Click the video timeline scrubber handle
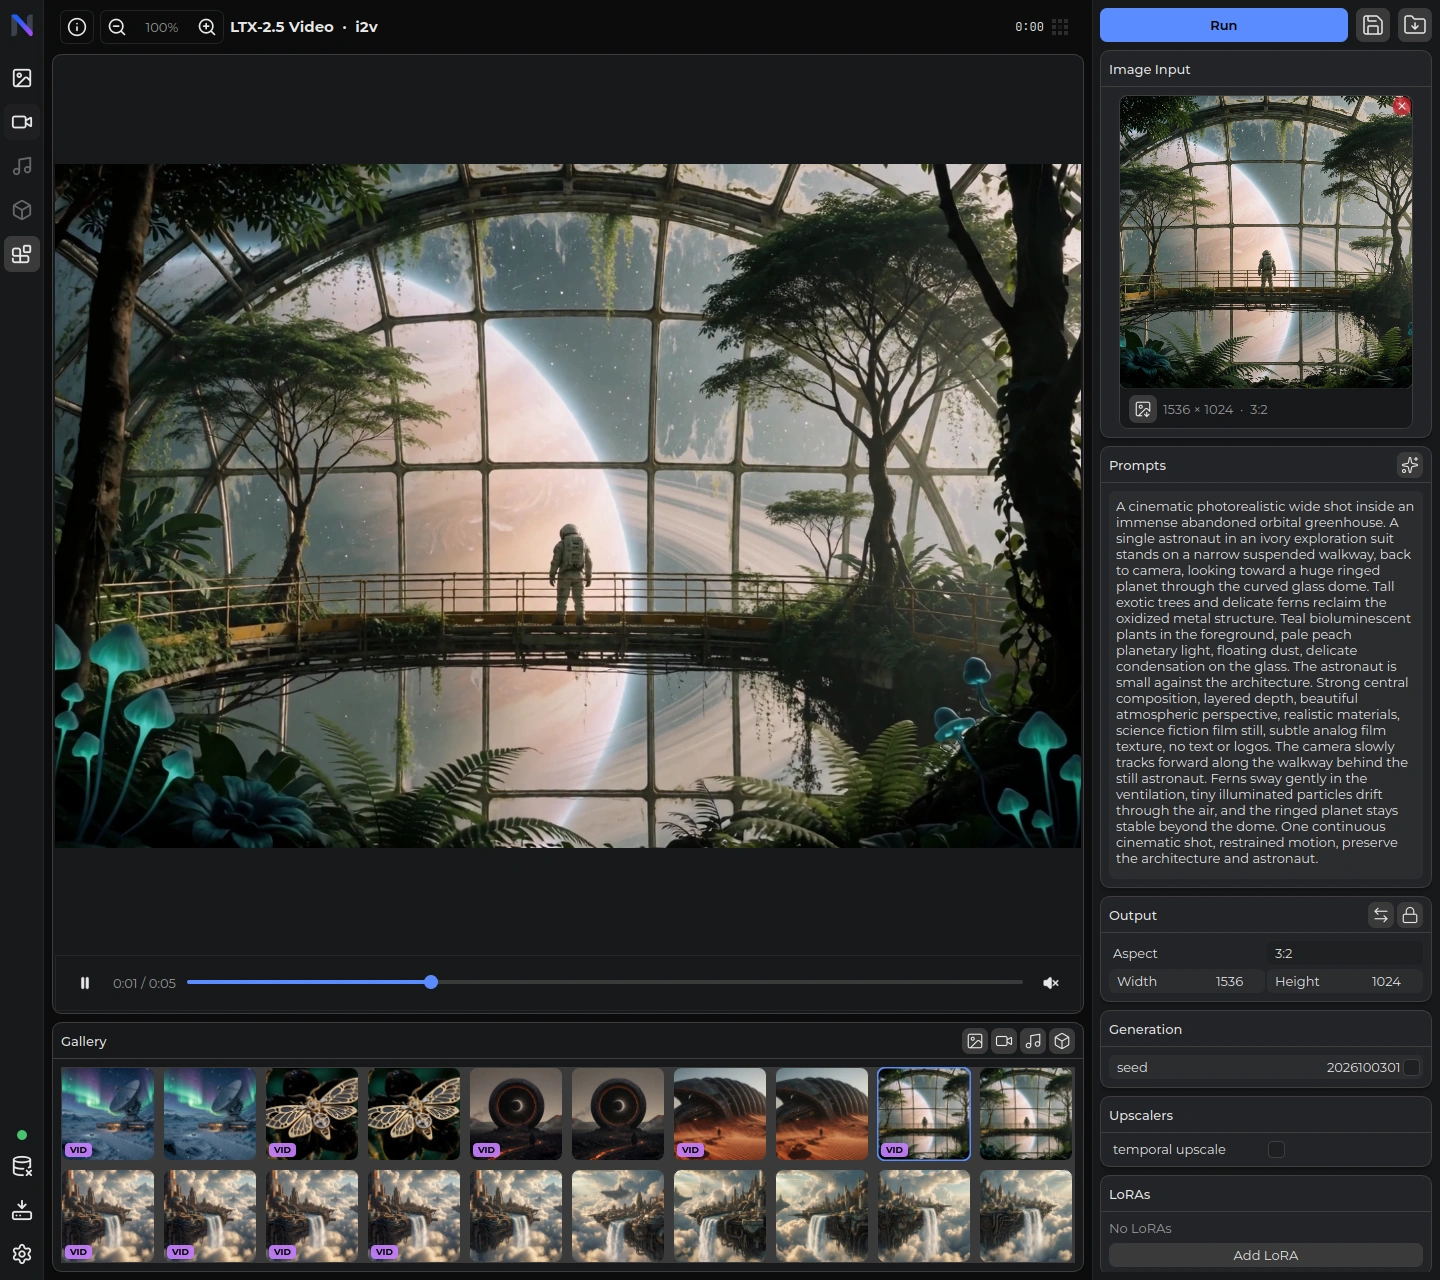 point(431,982)
